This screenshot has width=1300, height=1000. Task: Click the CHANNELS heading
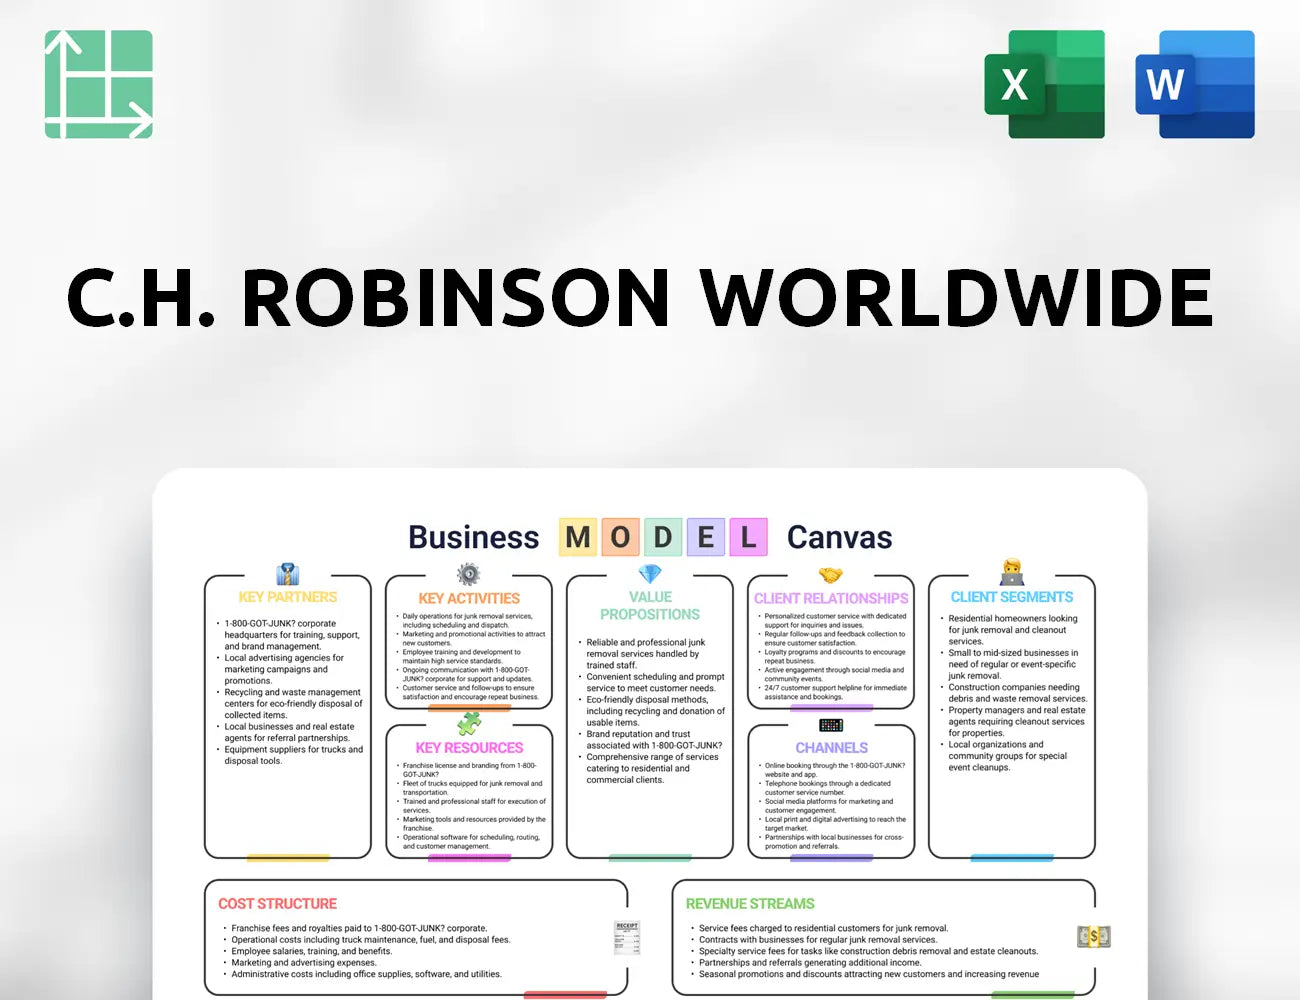[831, 748]
